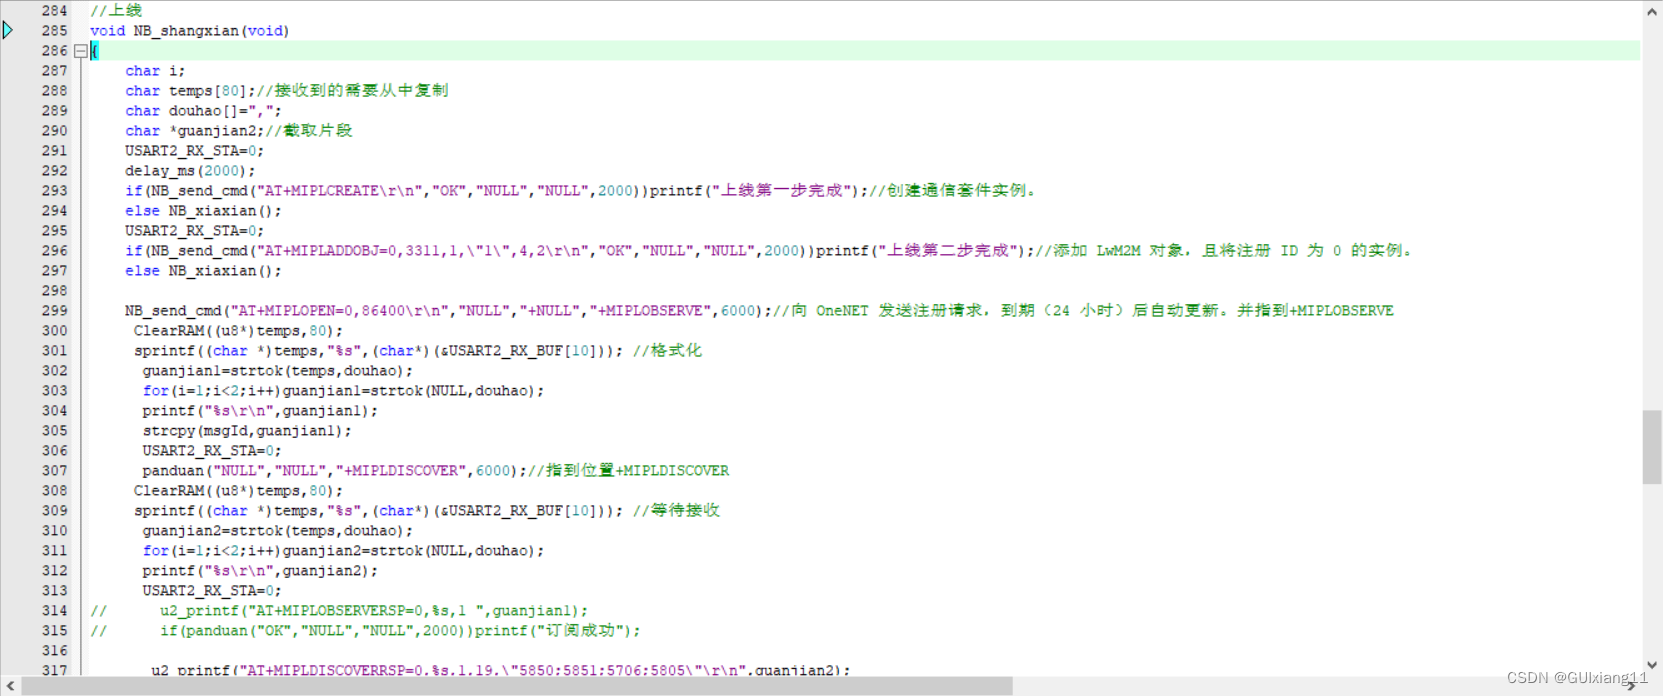Image resolution: width=1663 pixels, height=696 pixels.
Task: Click the text 'void NB_shangxian(void)'
Action: pyautogui.click(x=190, y=31)
